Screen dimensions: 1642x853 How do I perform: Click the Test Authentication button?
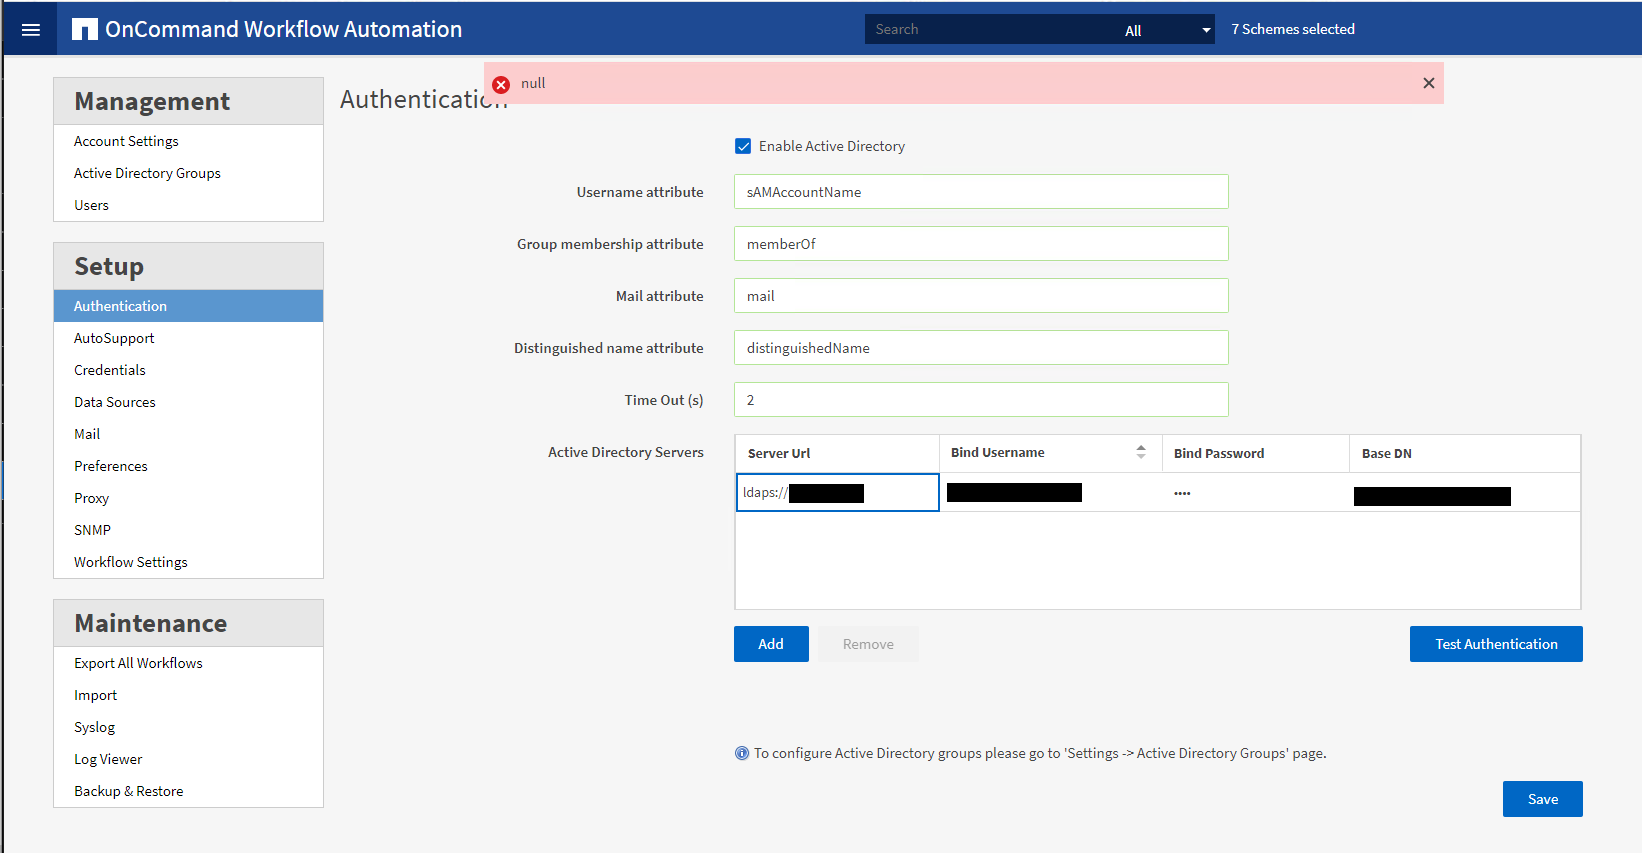pos(1495,644)
